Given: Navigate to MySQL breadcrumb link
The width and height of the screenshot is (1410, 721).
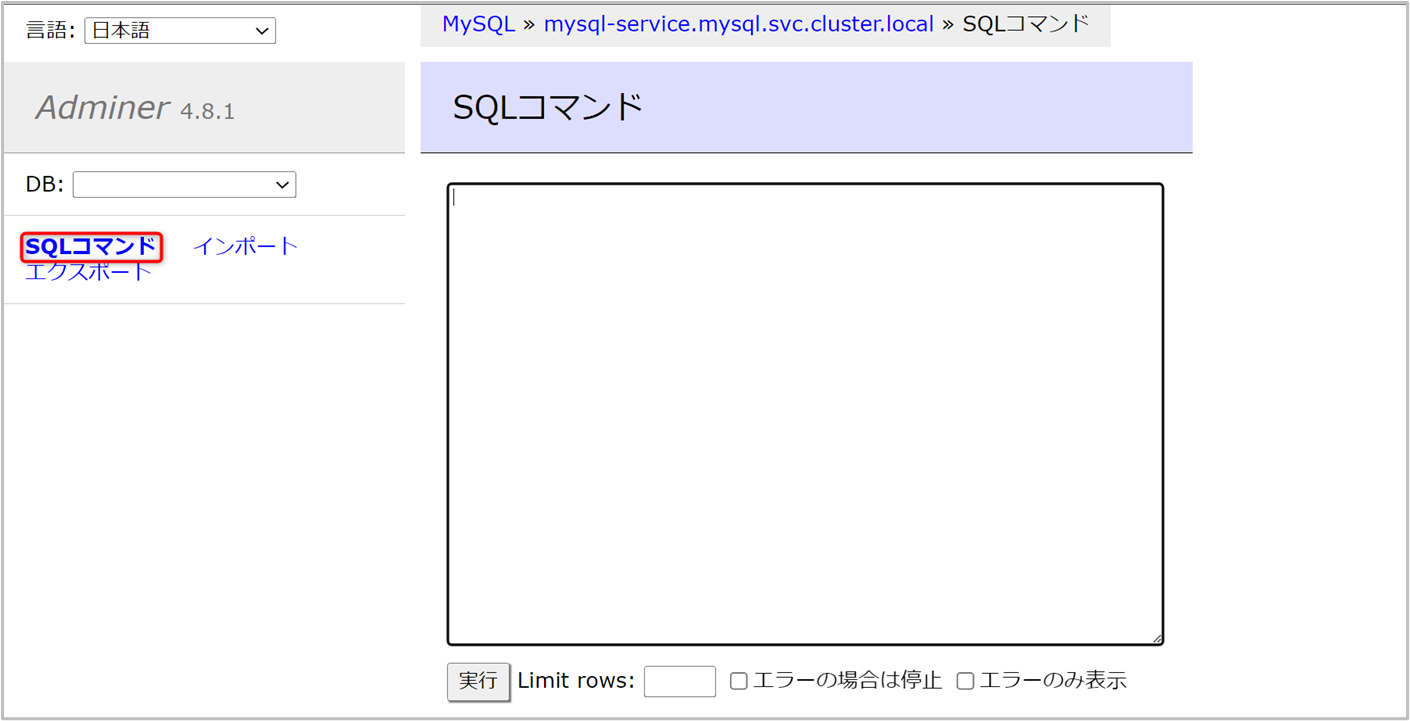Looking at the screenshot, I should (478, 24).
